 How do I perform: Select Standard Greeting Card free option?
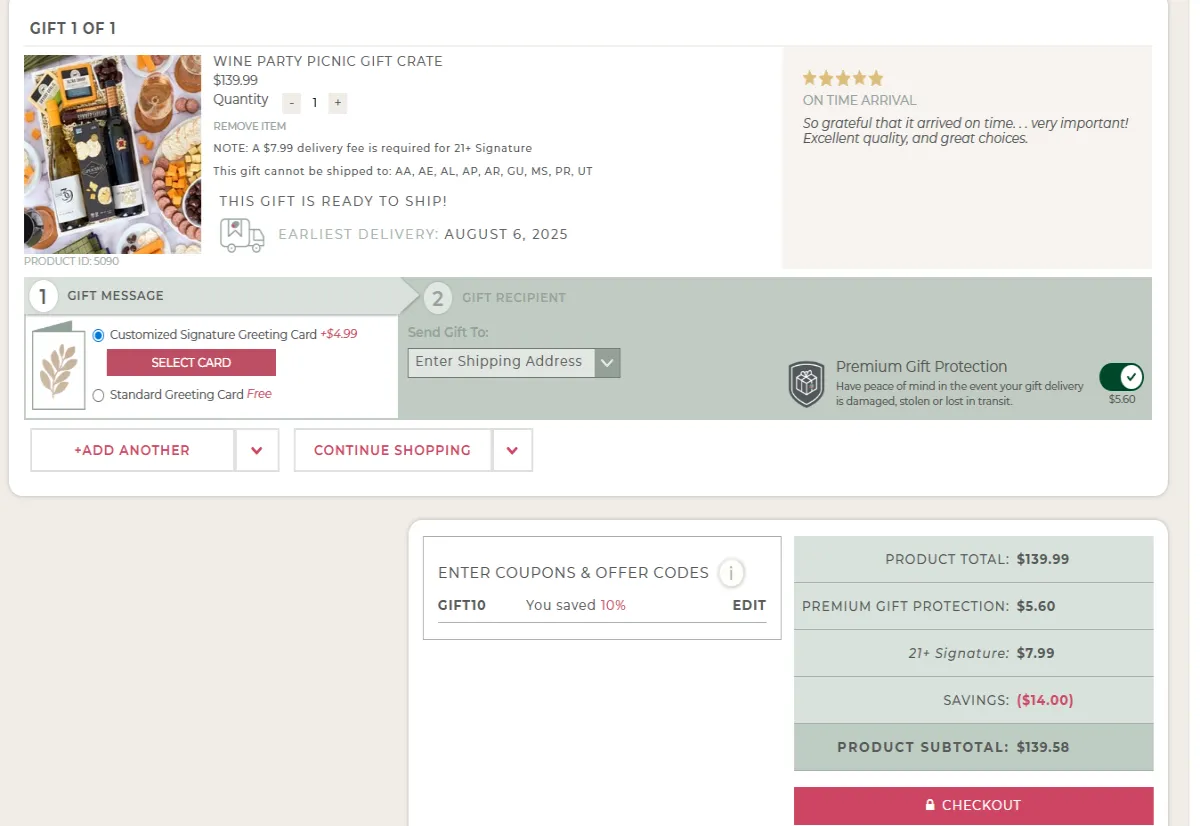tap(98, 395)
